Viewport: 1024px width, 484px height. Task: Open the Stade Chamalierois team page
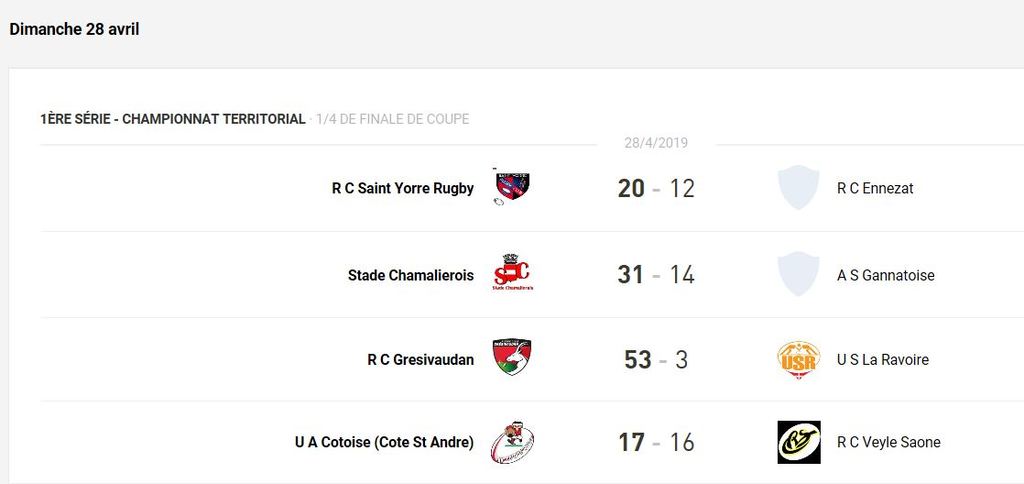(411, 275)
